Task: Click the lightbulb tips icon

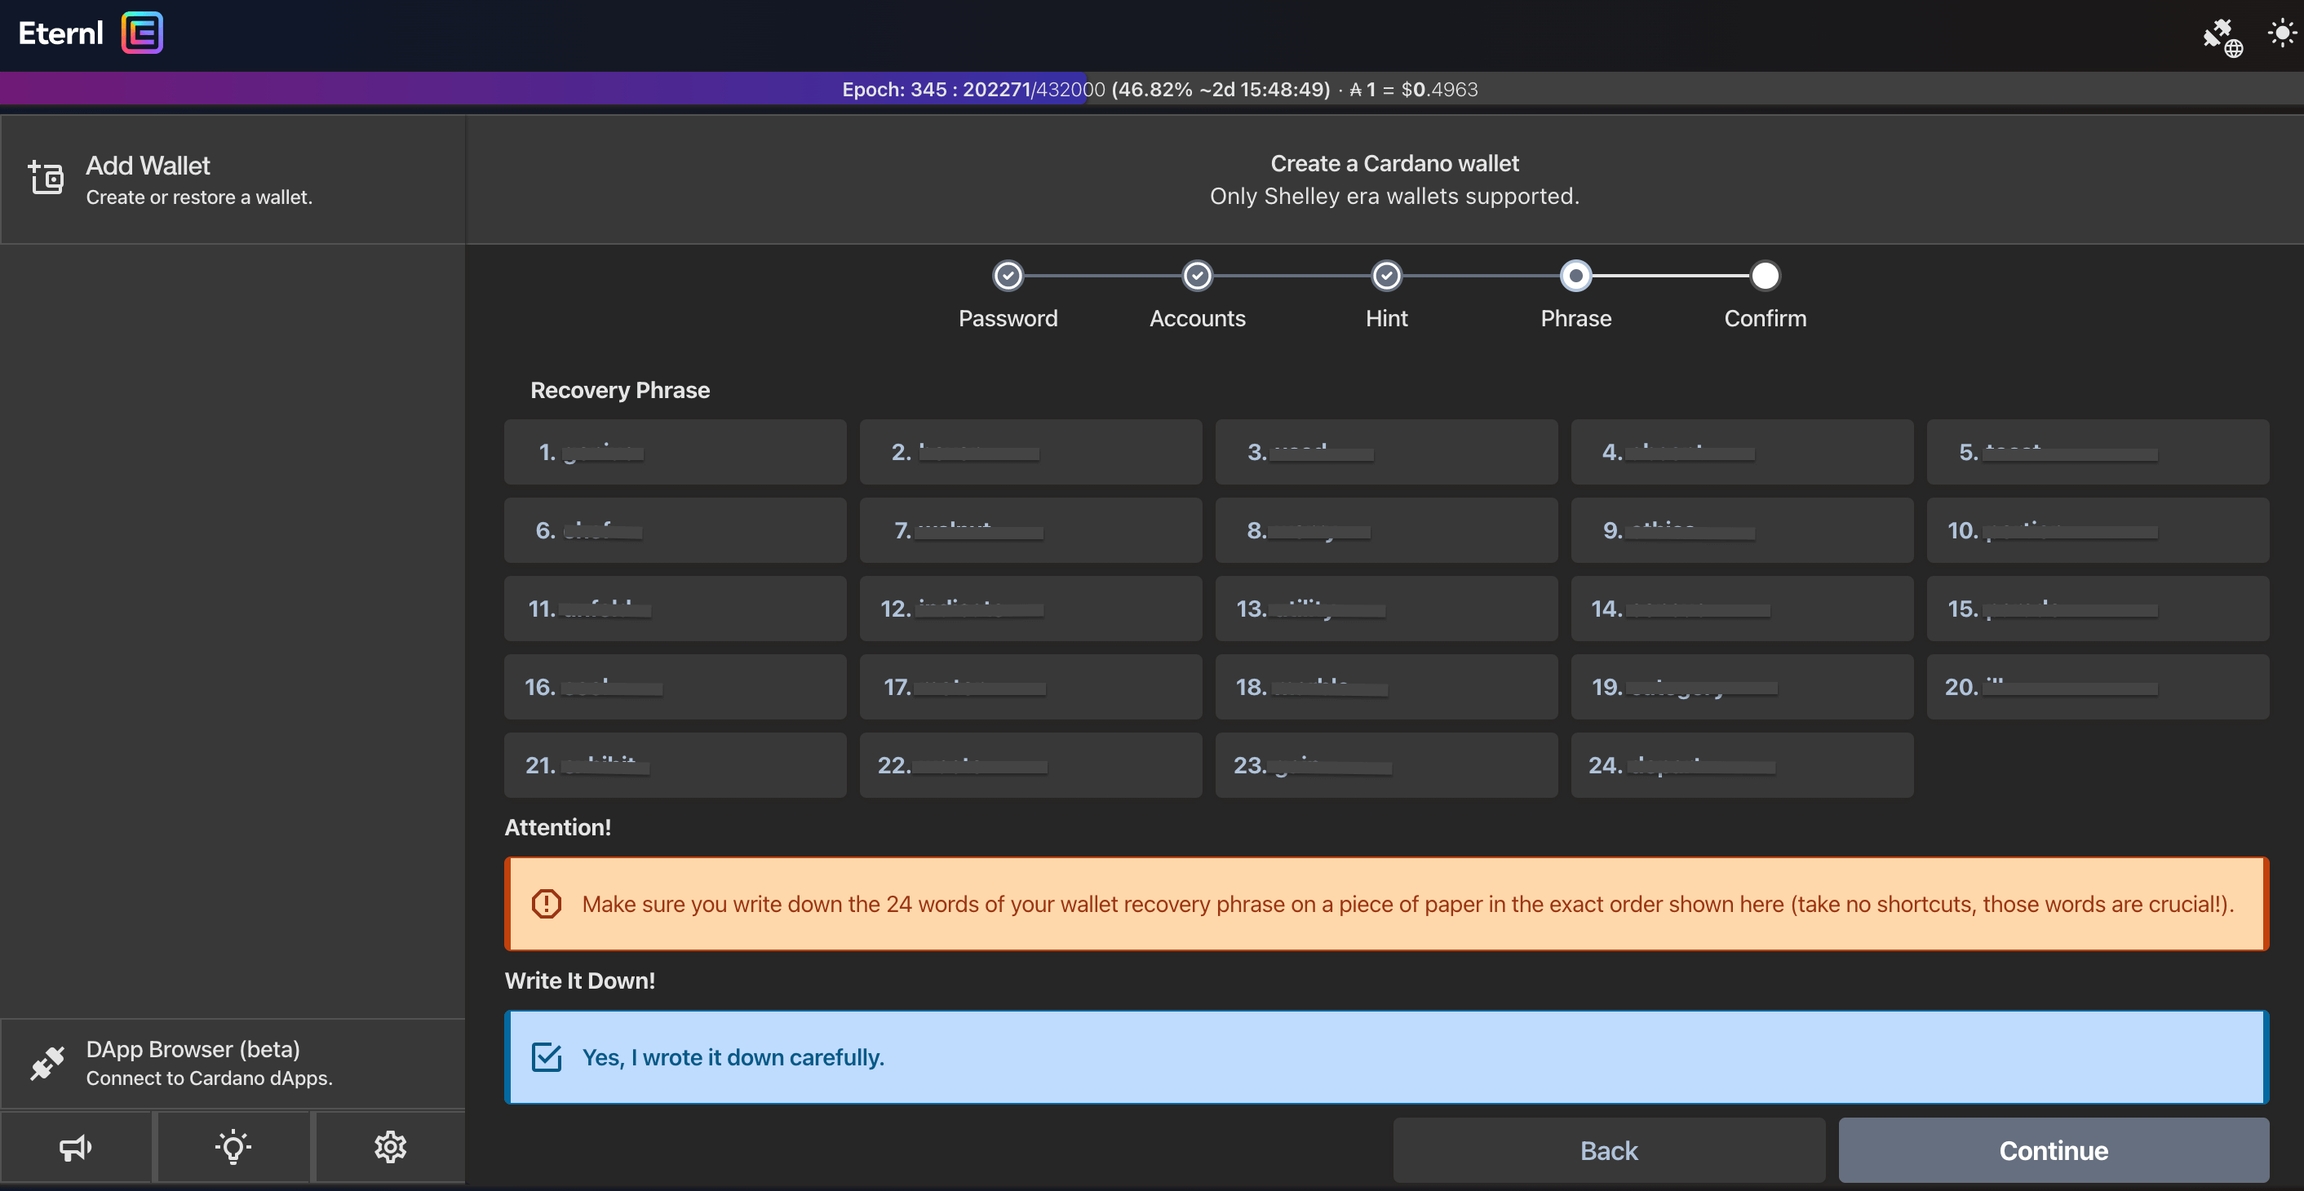Action: 233,1147
